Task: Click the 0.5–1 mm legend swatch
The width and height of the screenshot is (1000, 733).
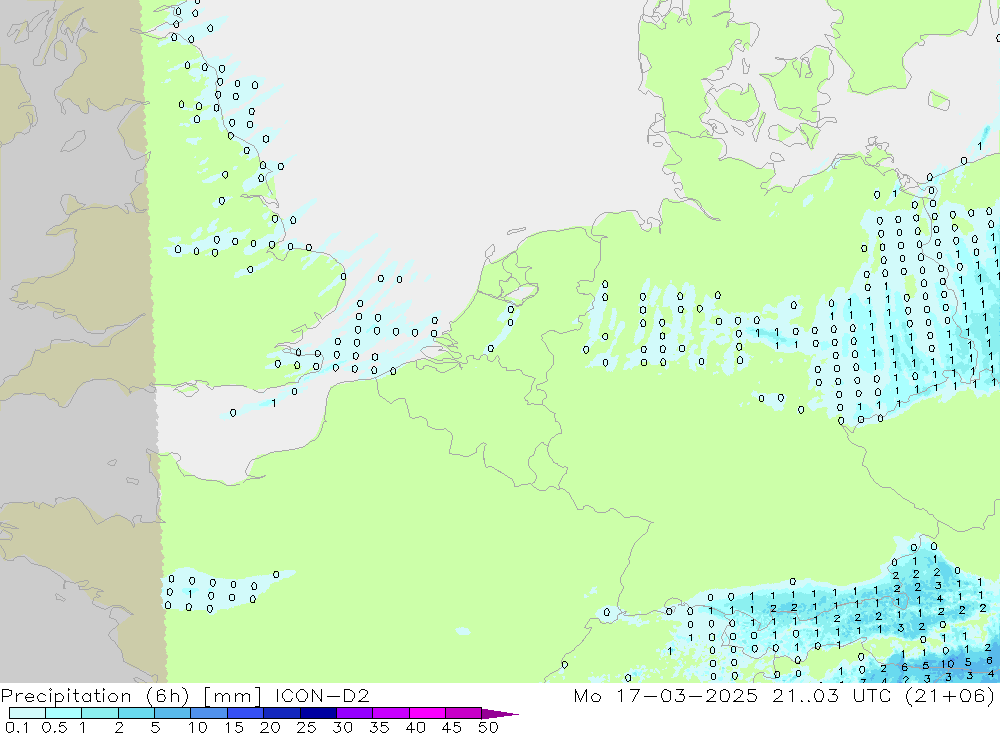Action: [64, 713]
